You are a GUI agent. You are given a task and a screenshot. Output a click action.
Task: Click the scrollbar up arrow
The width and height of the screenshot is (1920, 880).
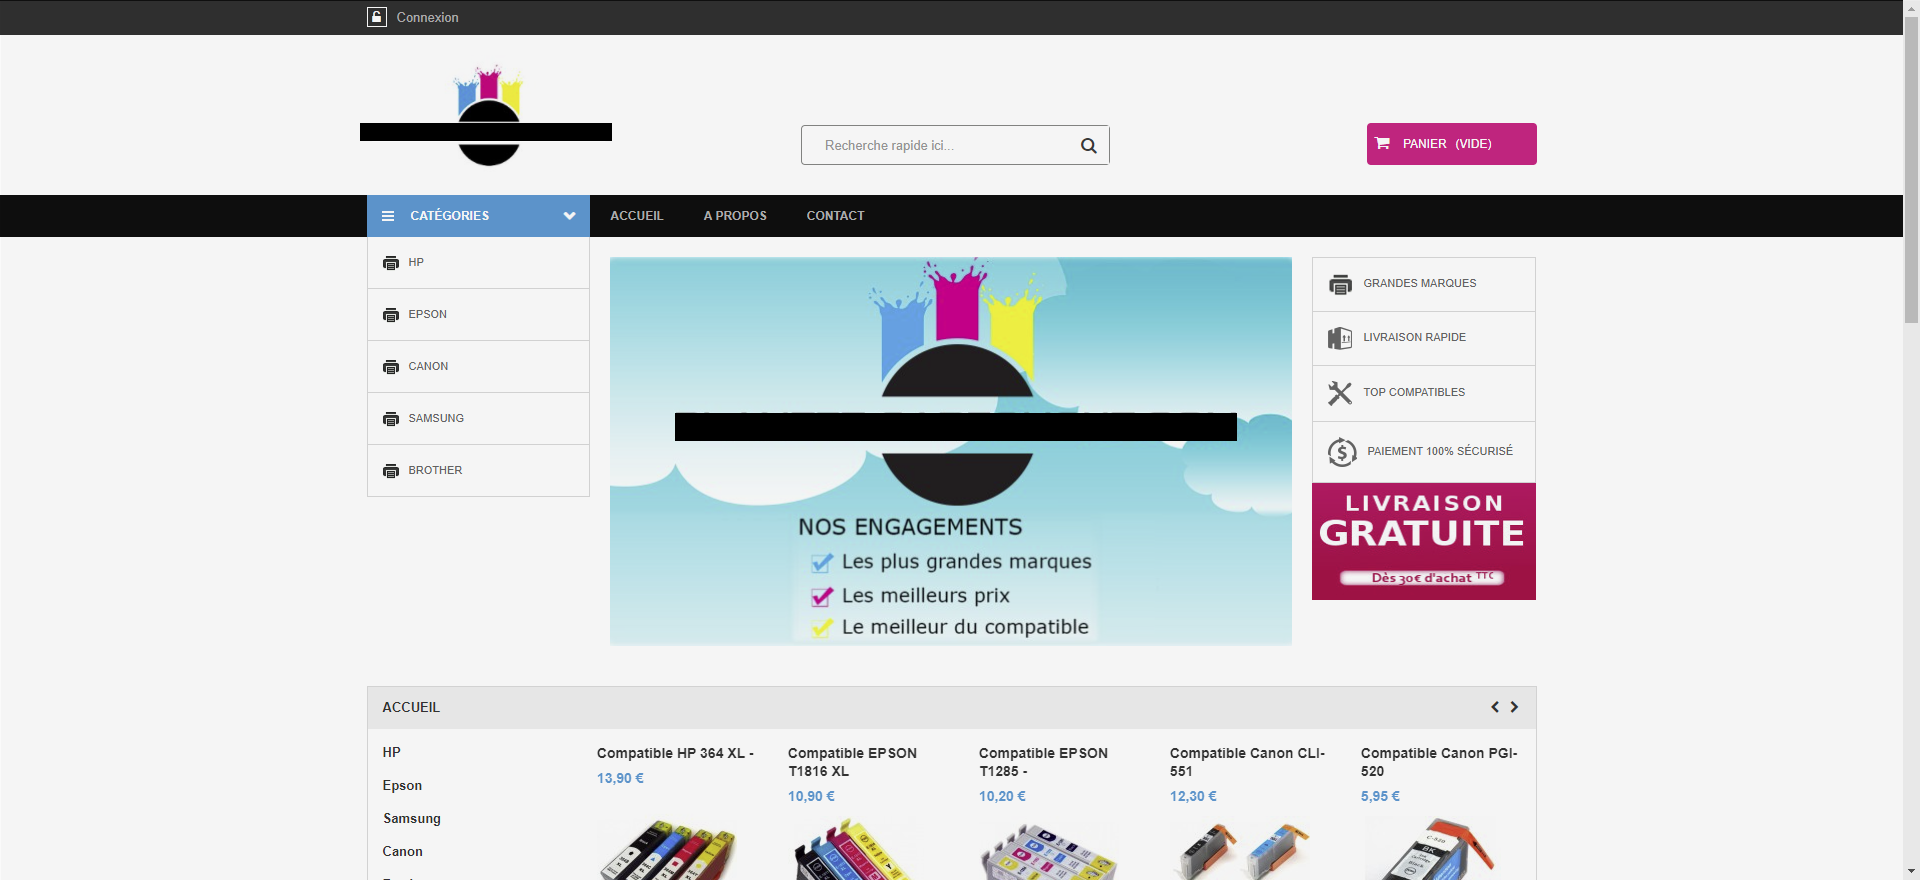click(x=1911, y=7)
